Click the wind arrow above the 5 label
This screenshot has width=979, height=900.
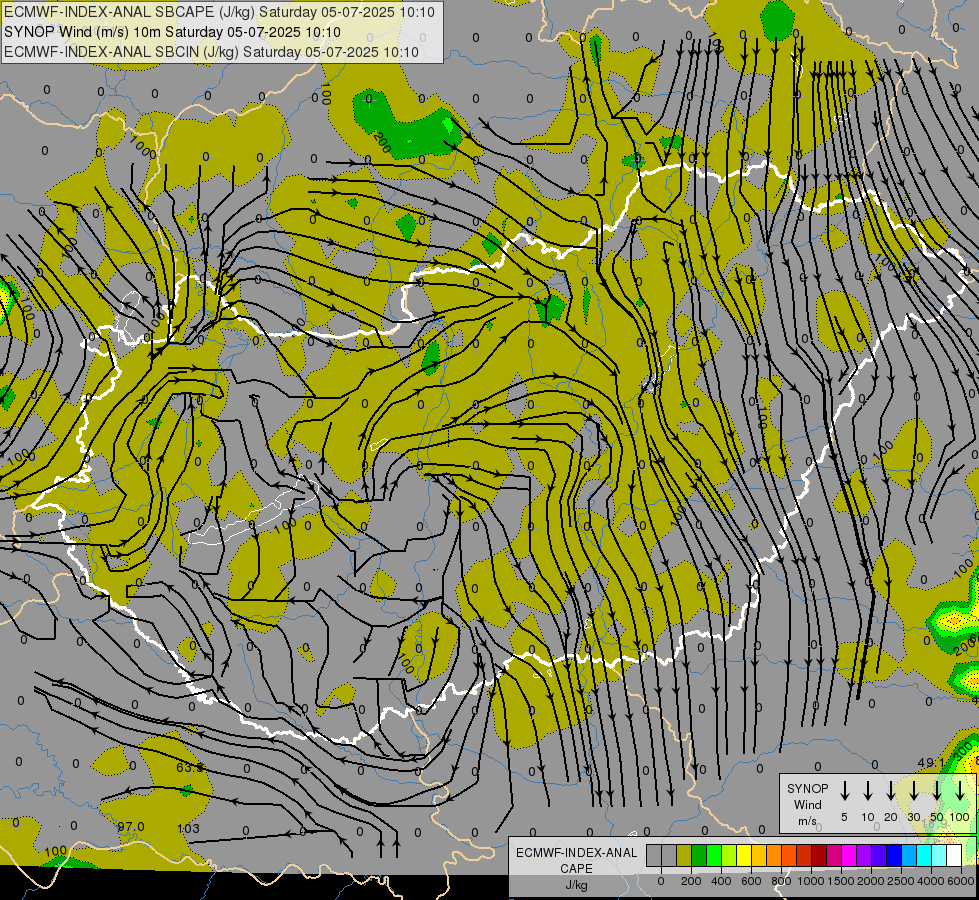pyautogui.click(x=844, y=790)
